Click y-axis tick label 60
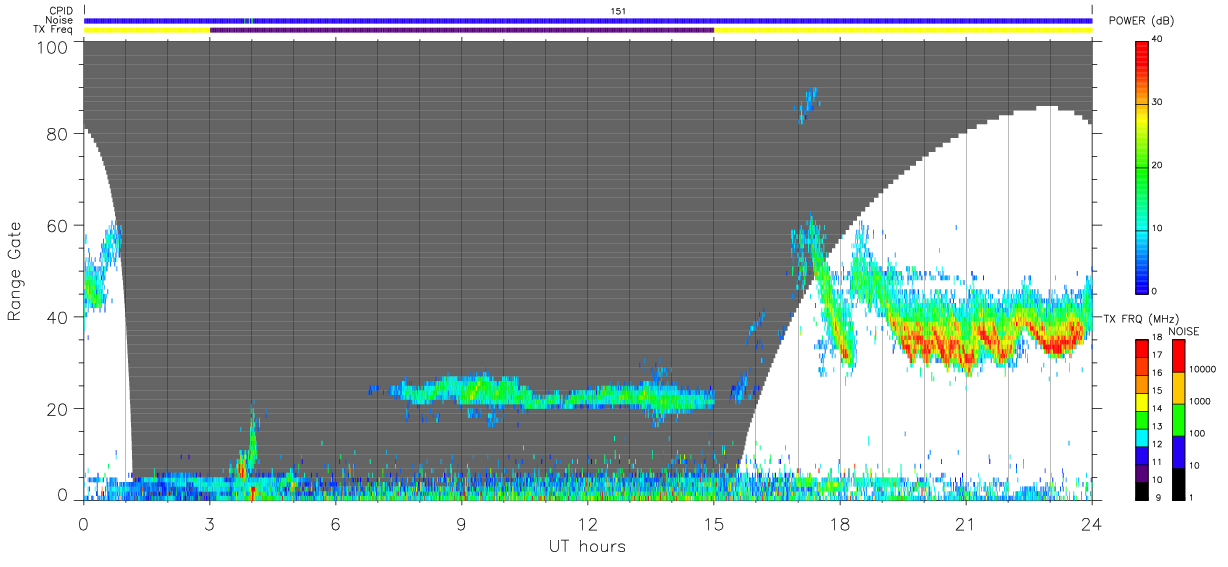1228x567 pixels. (57, 225)
